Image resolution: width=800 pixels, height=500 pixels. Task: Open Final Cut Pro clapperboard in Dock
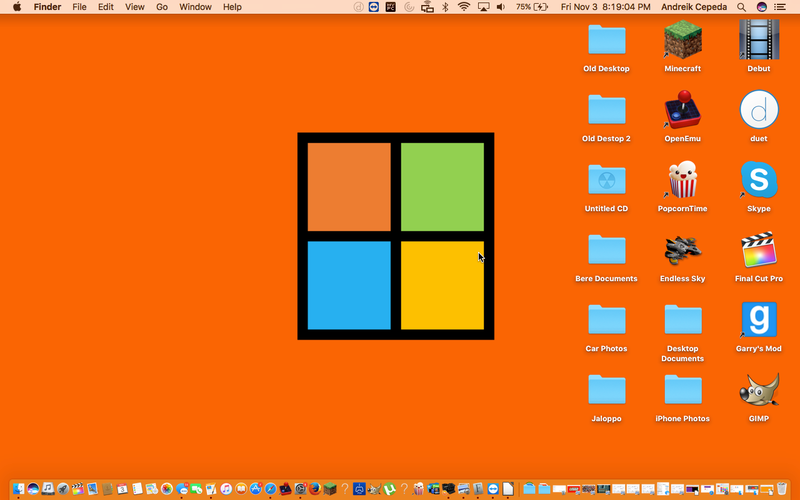[78, 489]
